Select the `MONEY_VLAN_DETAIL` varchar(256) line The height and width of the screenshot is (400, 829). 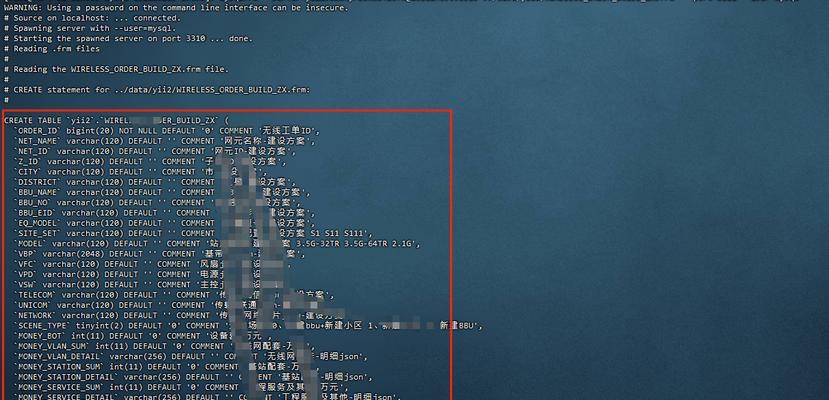click(x=191, y=356)
